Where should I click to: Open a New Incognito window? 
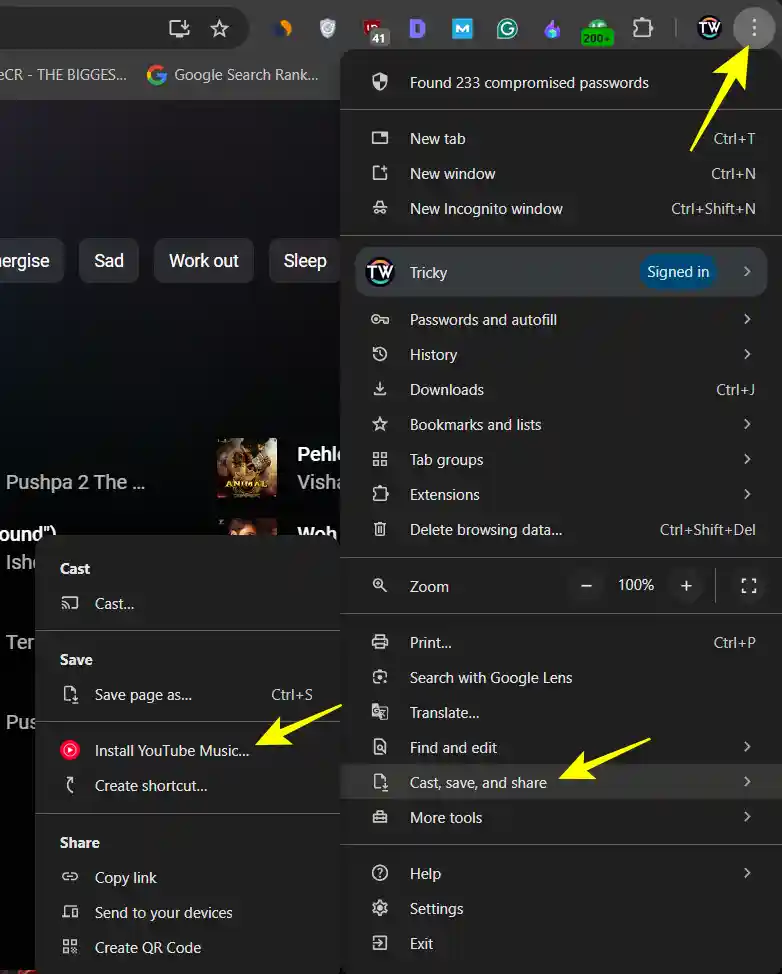[x=561, y=209]
